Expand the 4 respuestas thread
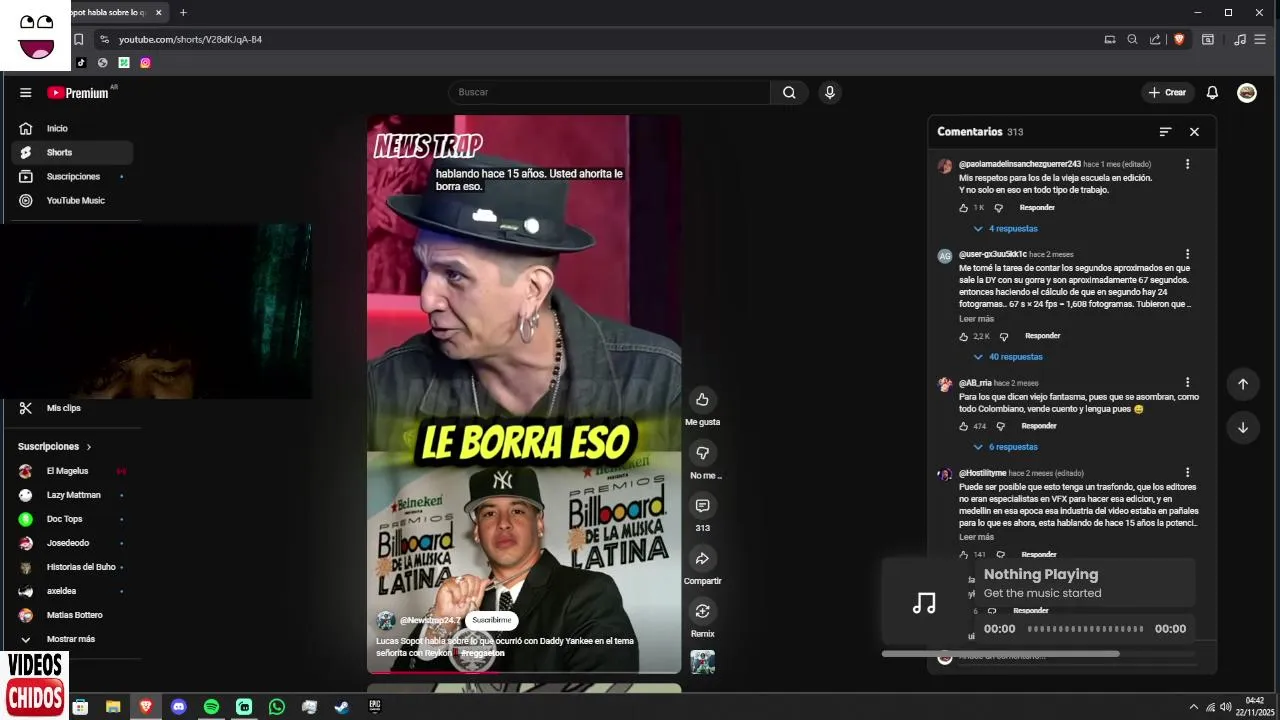1280x720 pixels. (x=1005, y=229)
